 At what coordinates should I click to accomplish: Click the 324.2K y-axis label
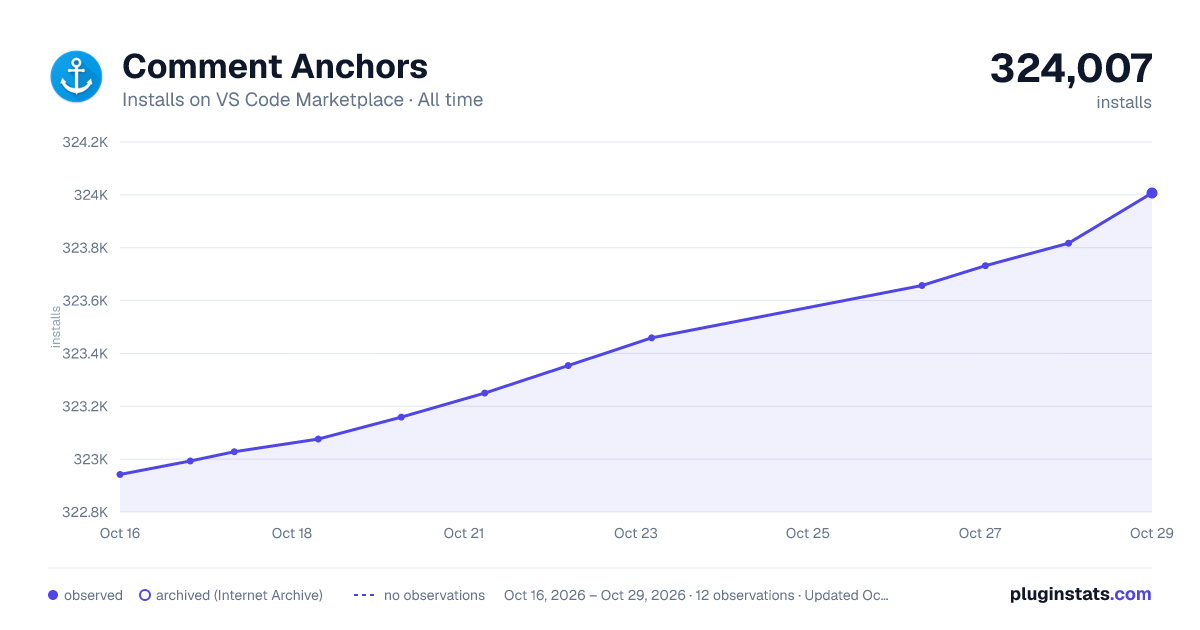click(x=85, y=142)
